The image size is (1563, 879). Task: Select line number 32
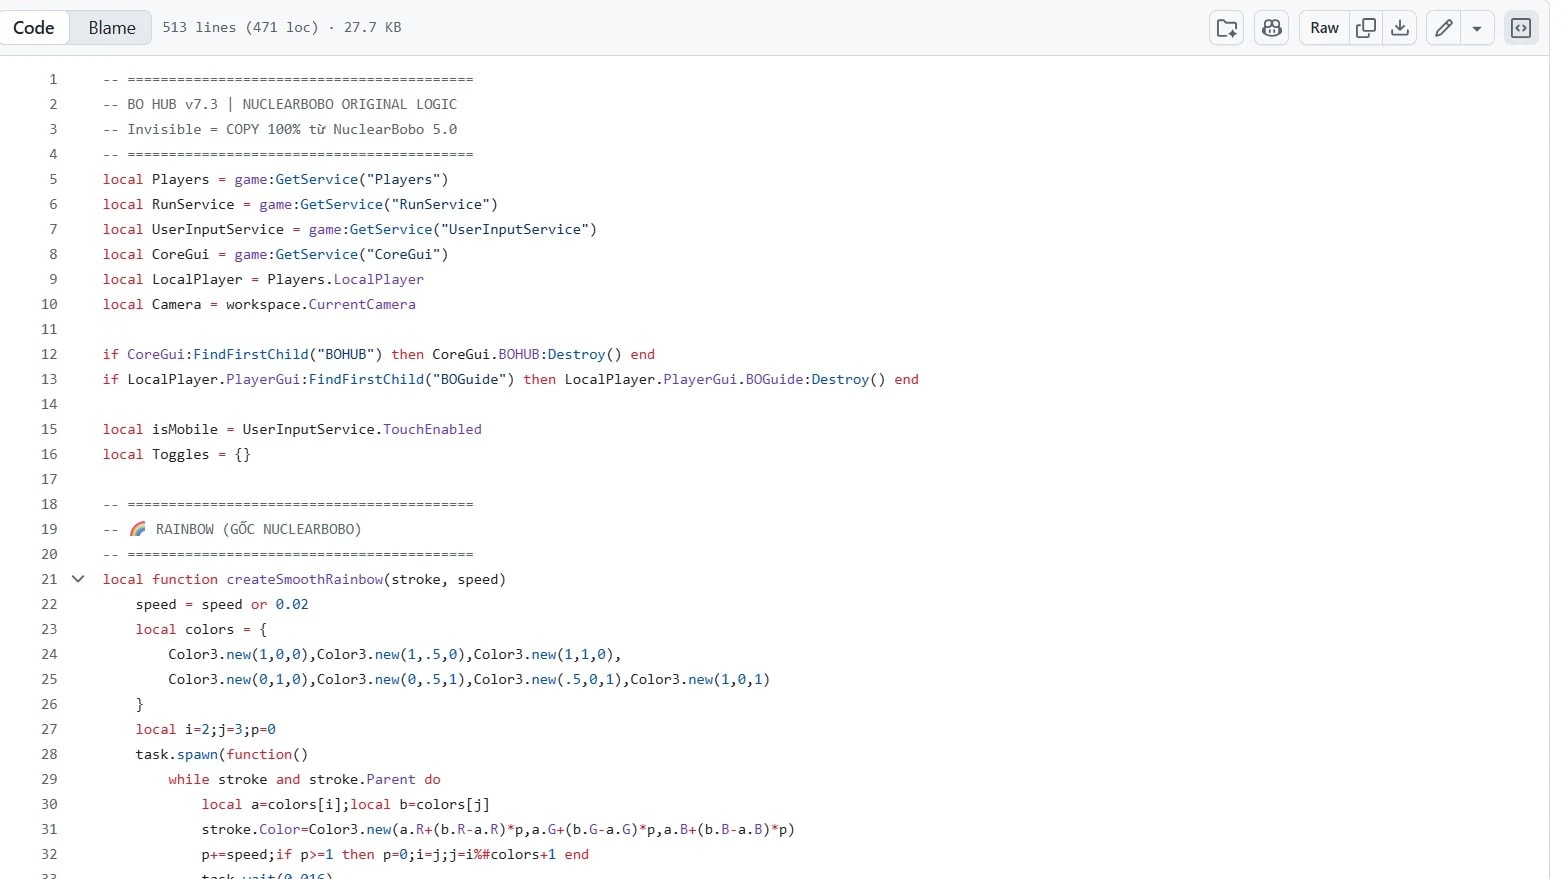coord(49,854)
